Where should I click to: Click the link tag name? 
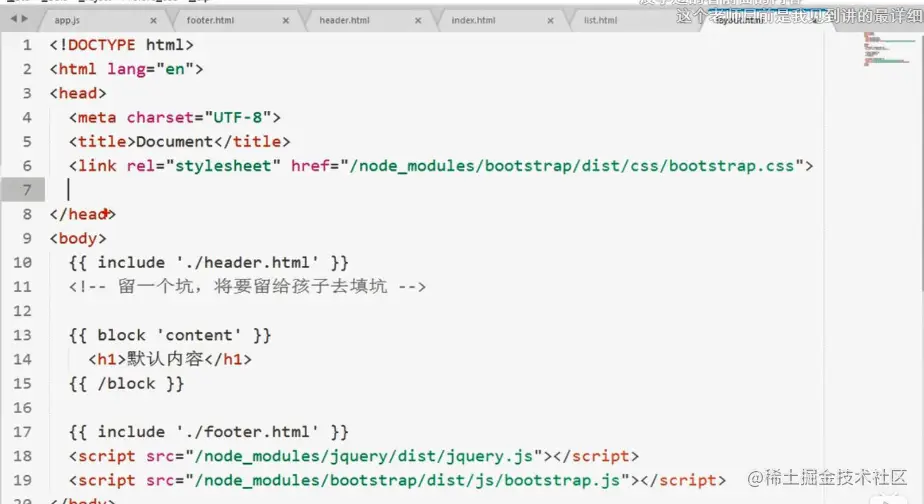[97, 166]
